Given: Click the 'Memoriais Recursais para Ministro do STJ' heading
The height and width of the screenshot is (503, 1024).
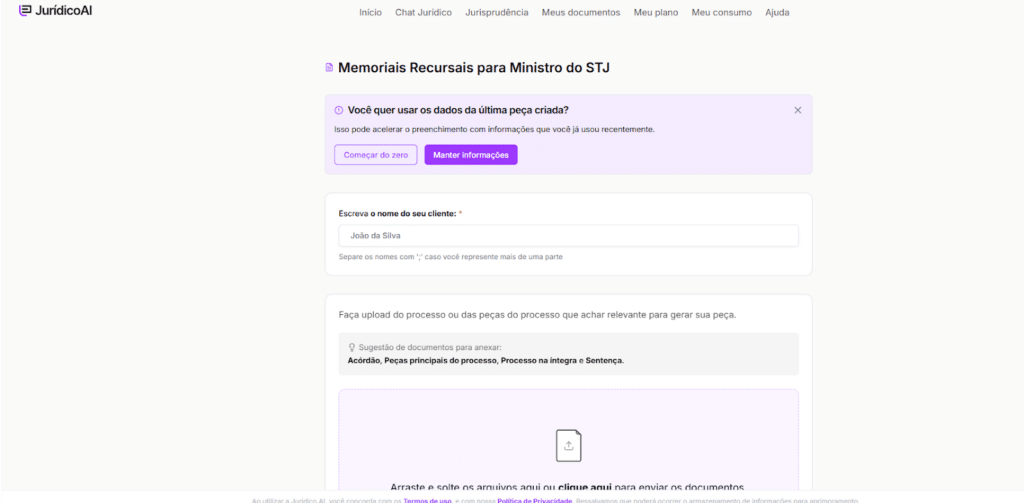Looking at the screenshot, I should [x=474, y=67].
